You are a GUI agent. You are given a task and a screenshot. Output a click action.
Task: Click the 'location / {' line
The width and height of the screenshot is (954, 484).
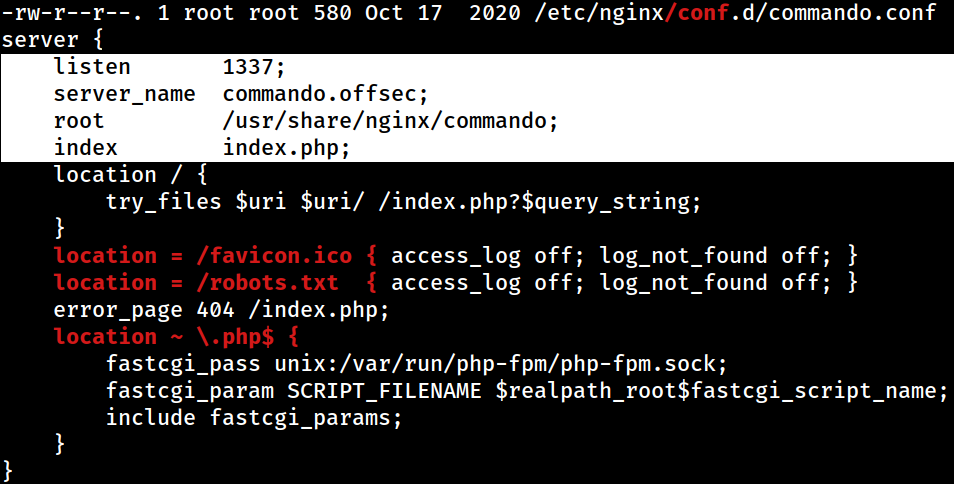(130, 175)
